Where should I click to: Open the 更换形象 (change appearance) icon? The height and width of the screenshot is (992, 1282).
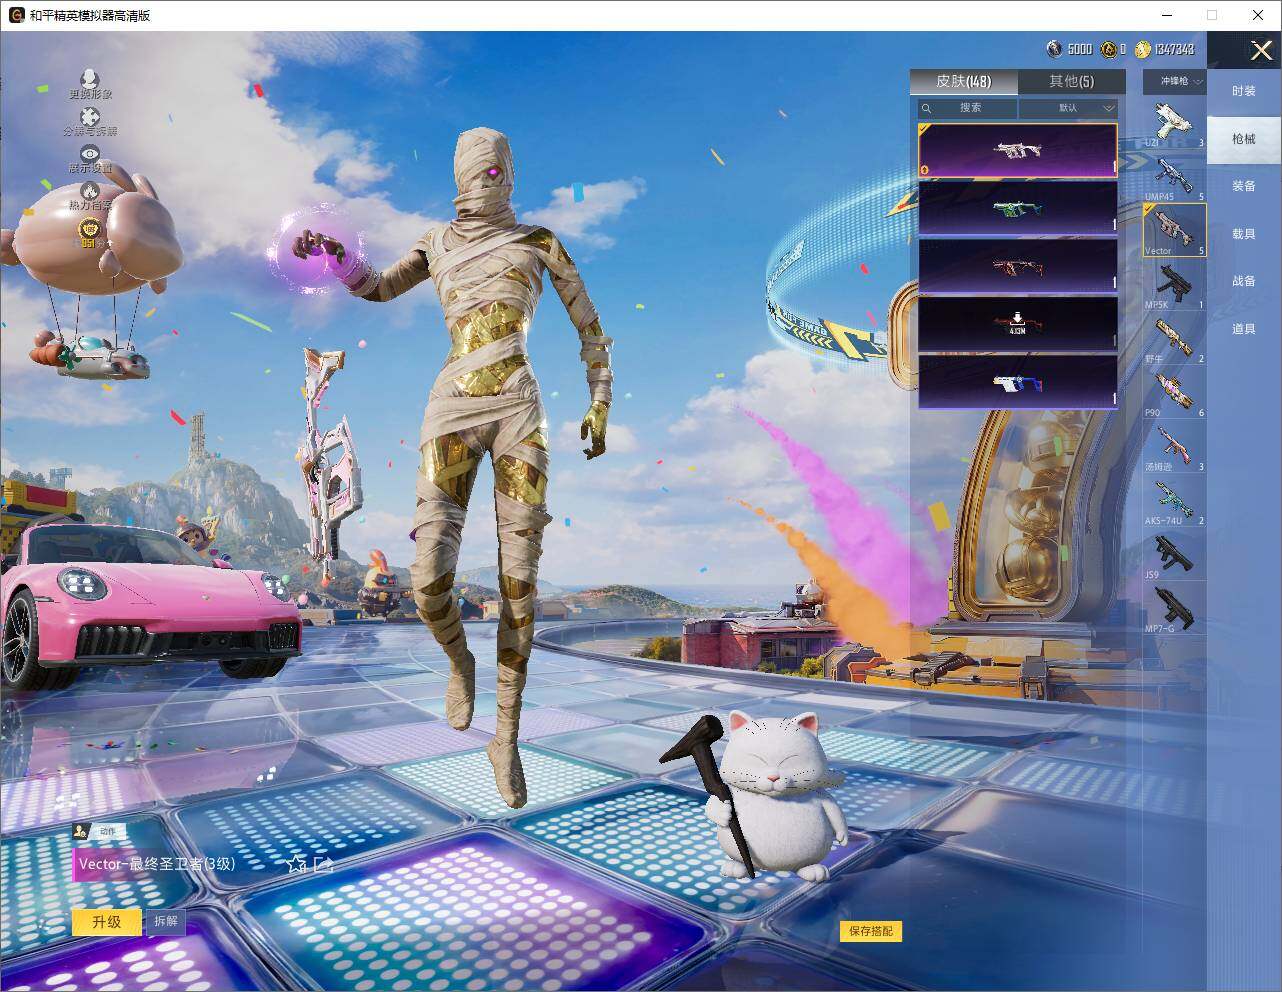point(90,78)
